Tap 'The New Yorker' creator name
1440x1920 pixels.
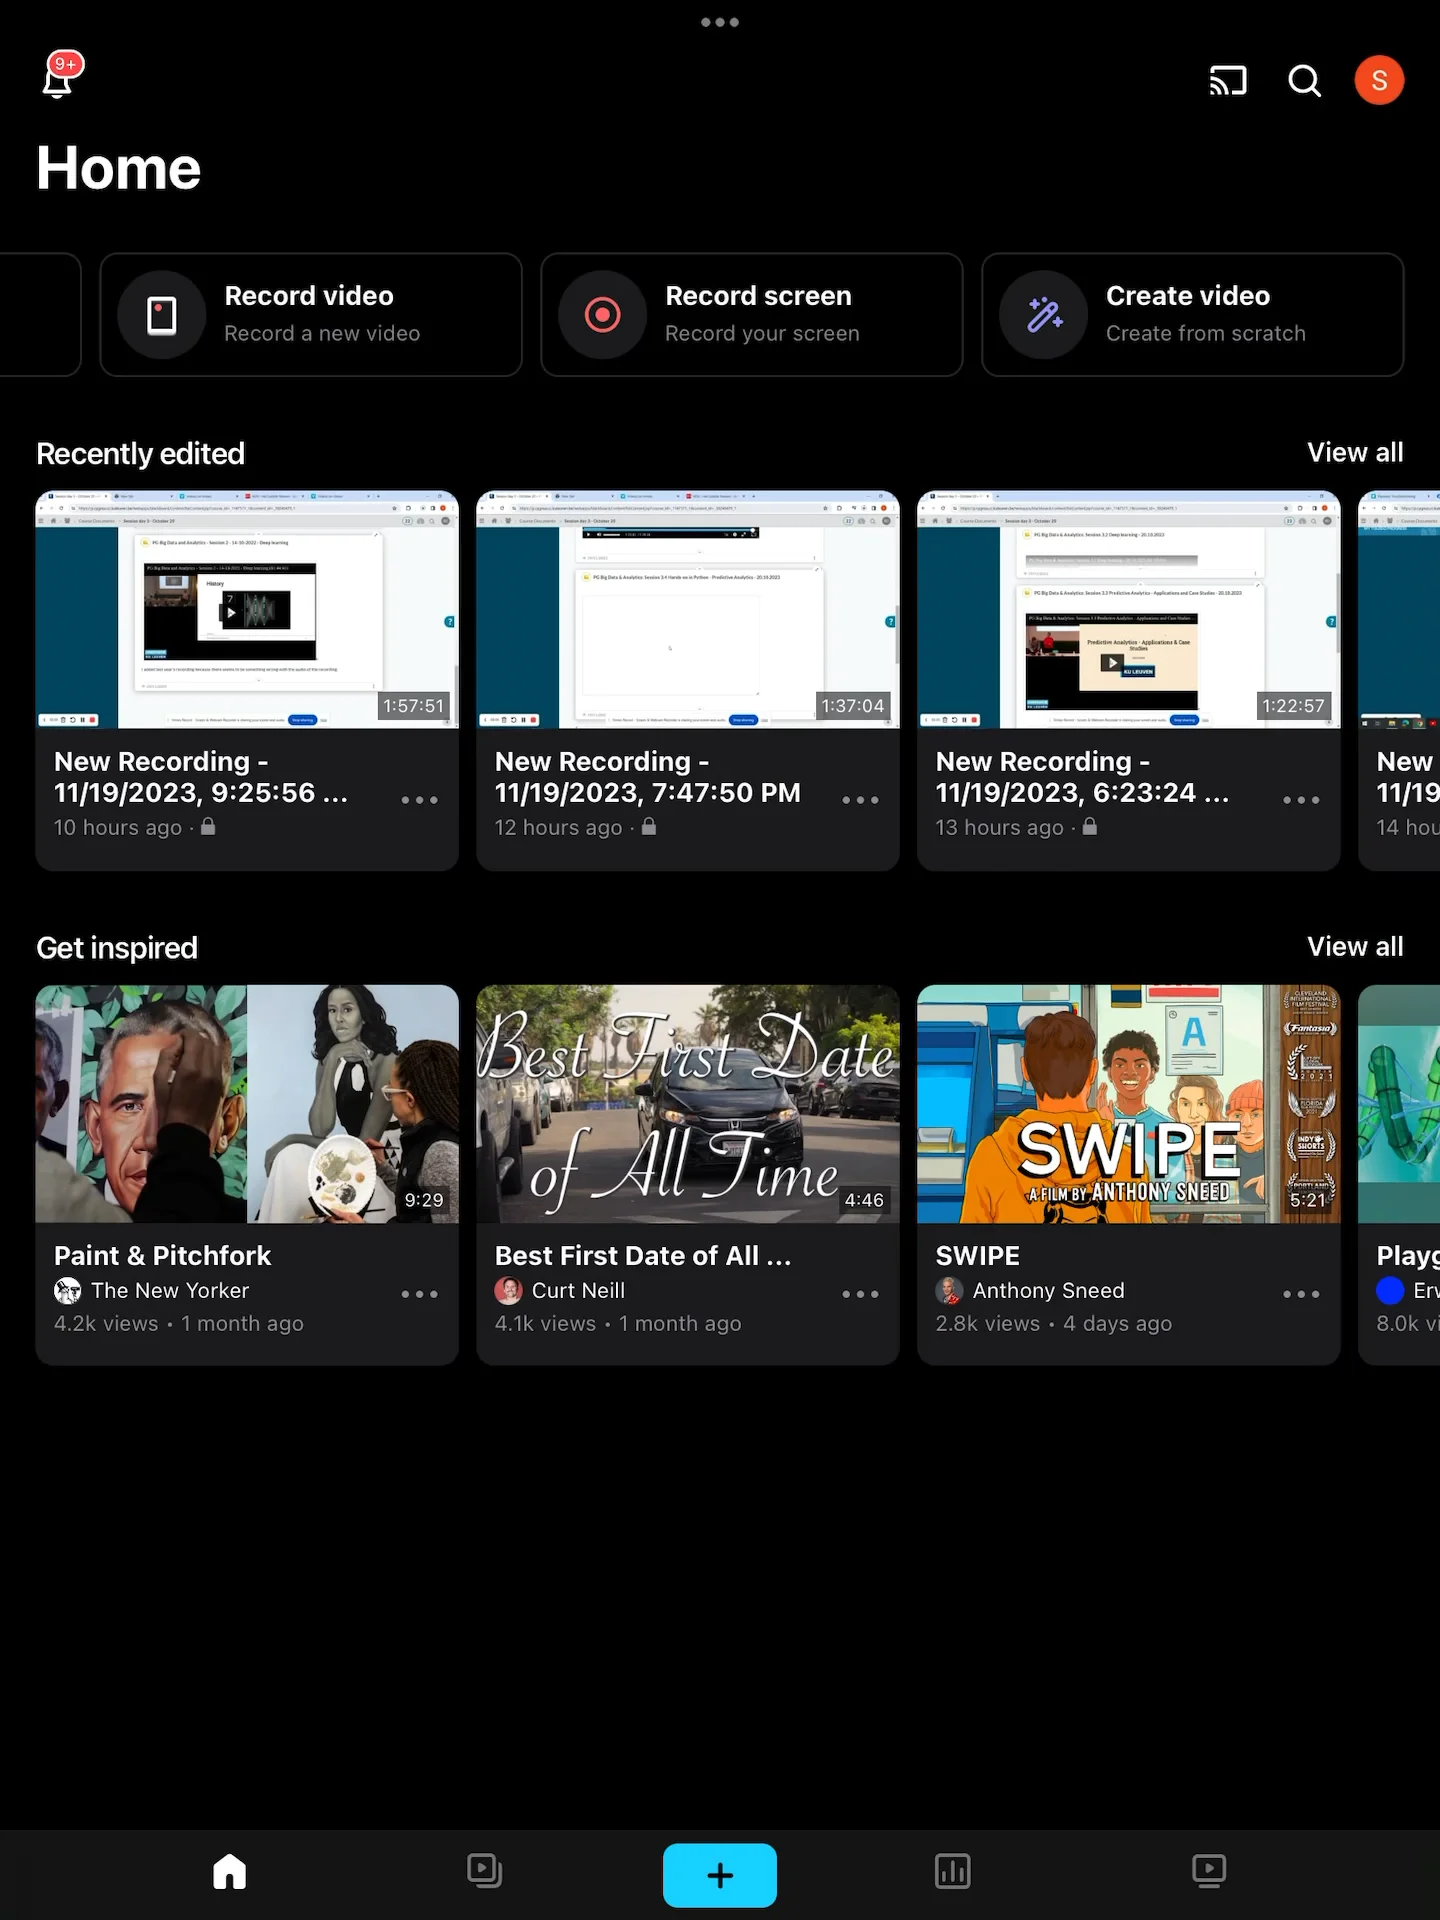[170, 1291]
